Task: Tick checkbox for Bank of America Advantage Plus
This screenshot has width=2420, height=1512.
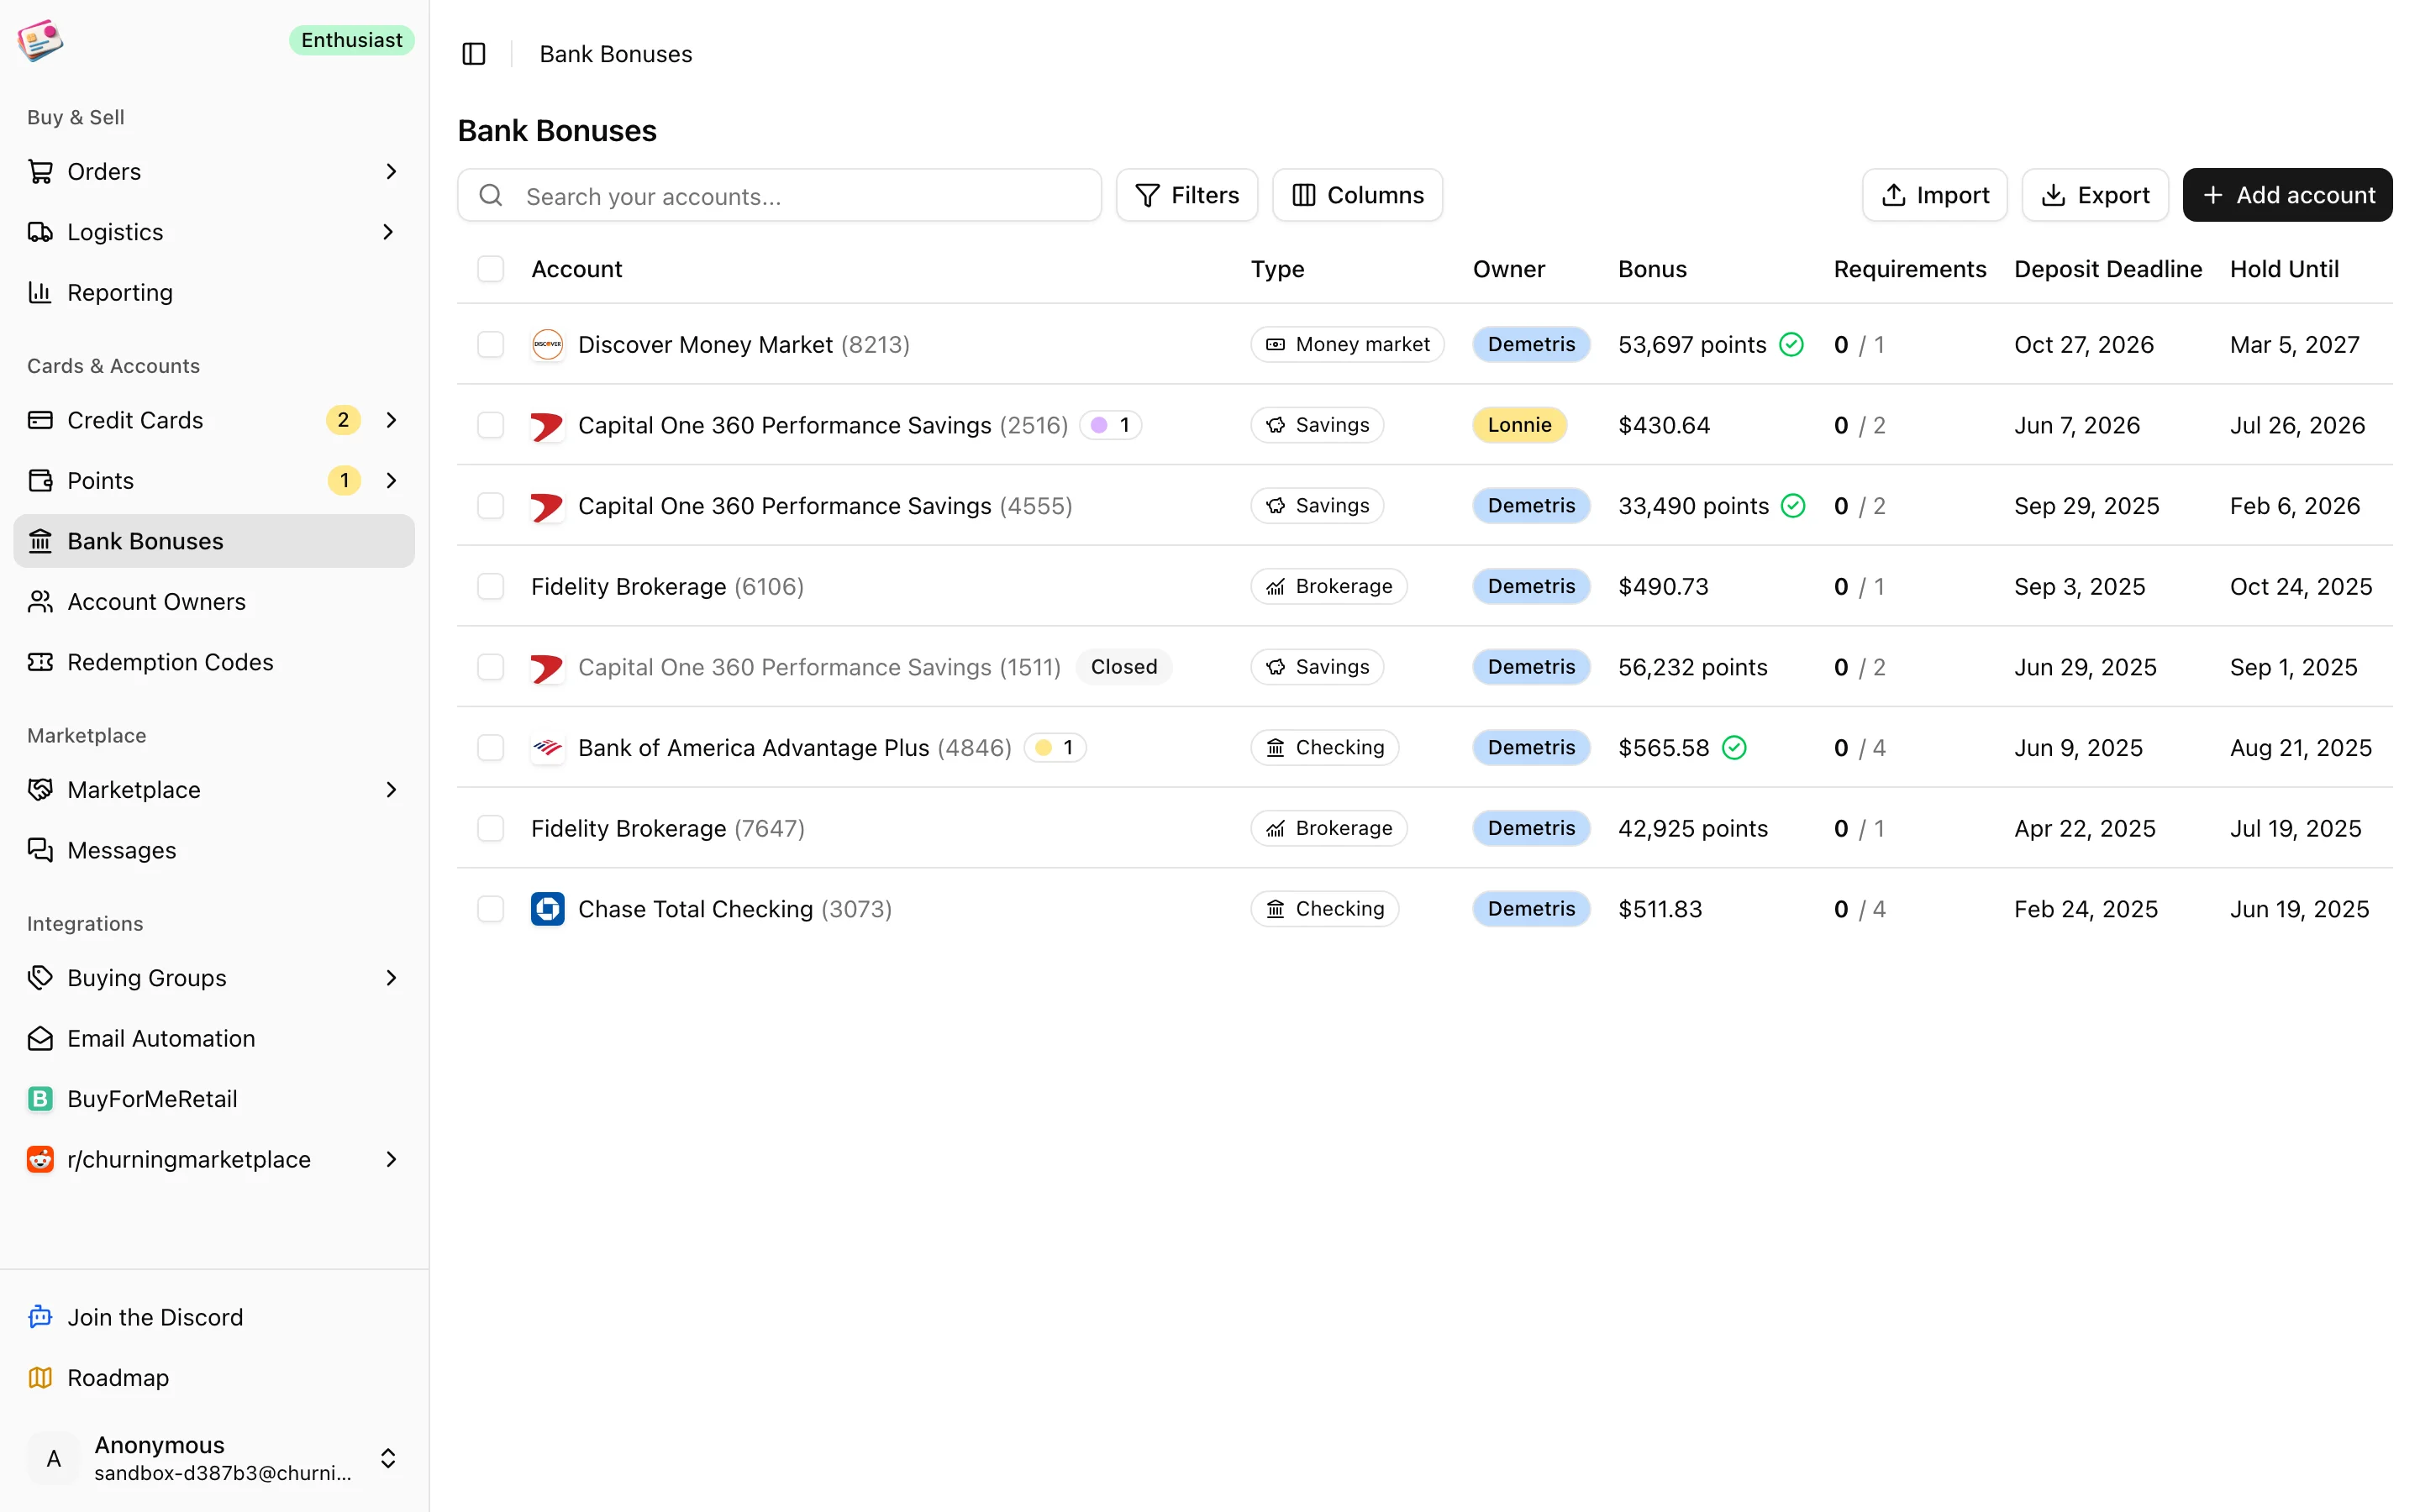Action: [x=490, y=747]
